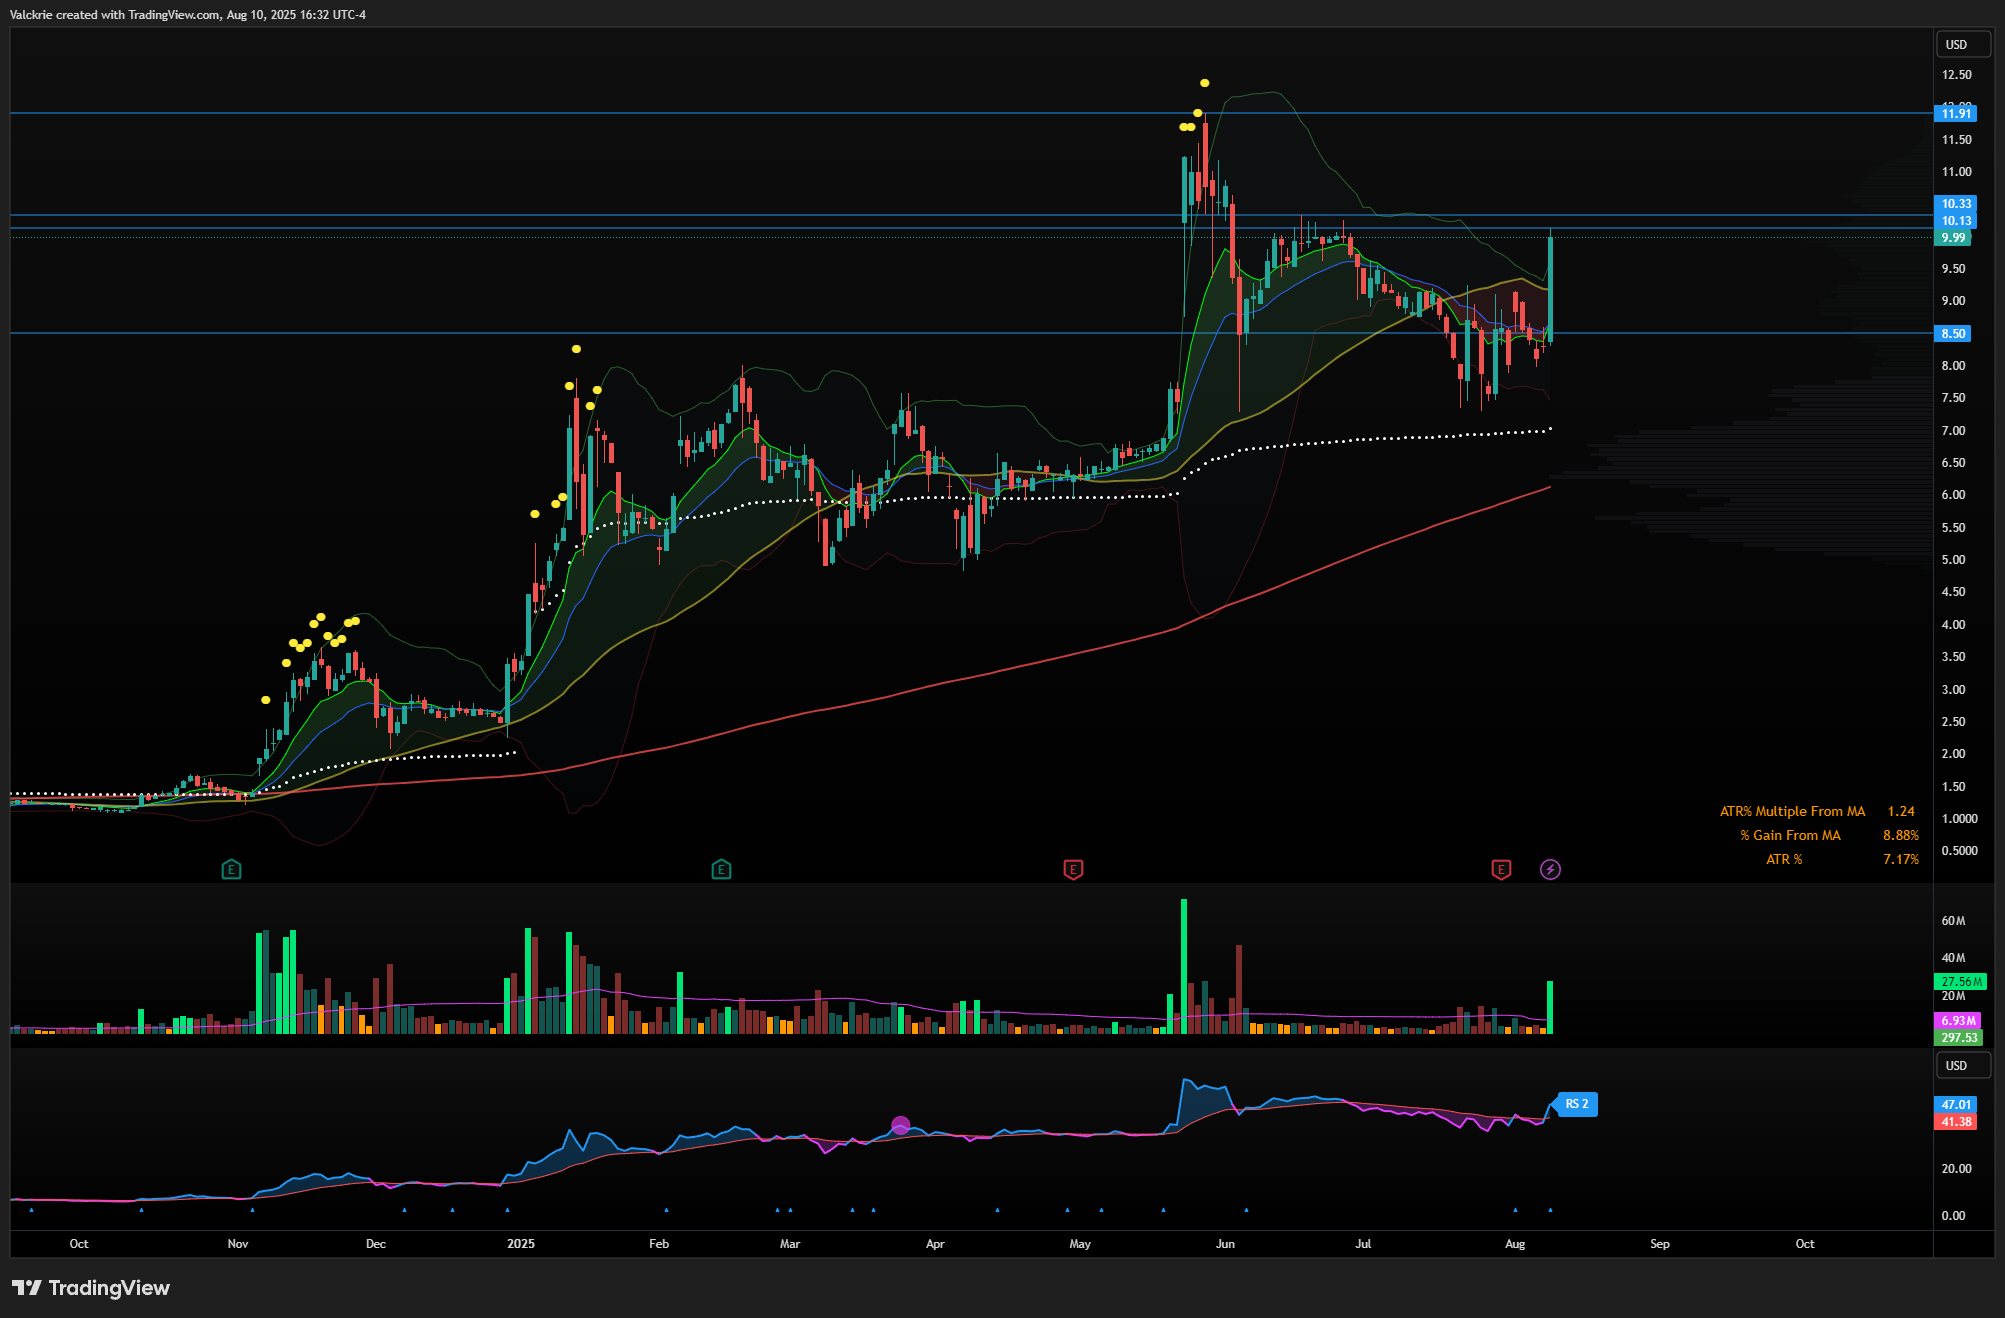
Task: Click the magenta 6.93M volume average label
Action: click(1957, 1021)
